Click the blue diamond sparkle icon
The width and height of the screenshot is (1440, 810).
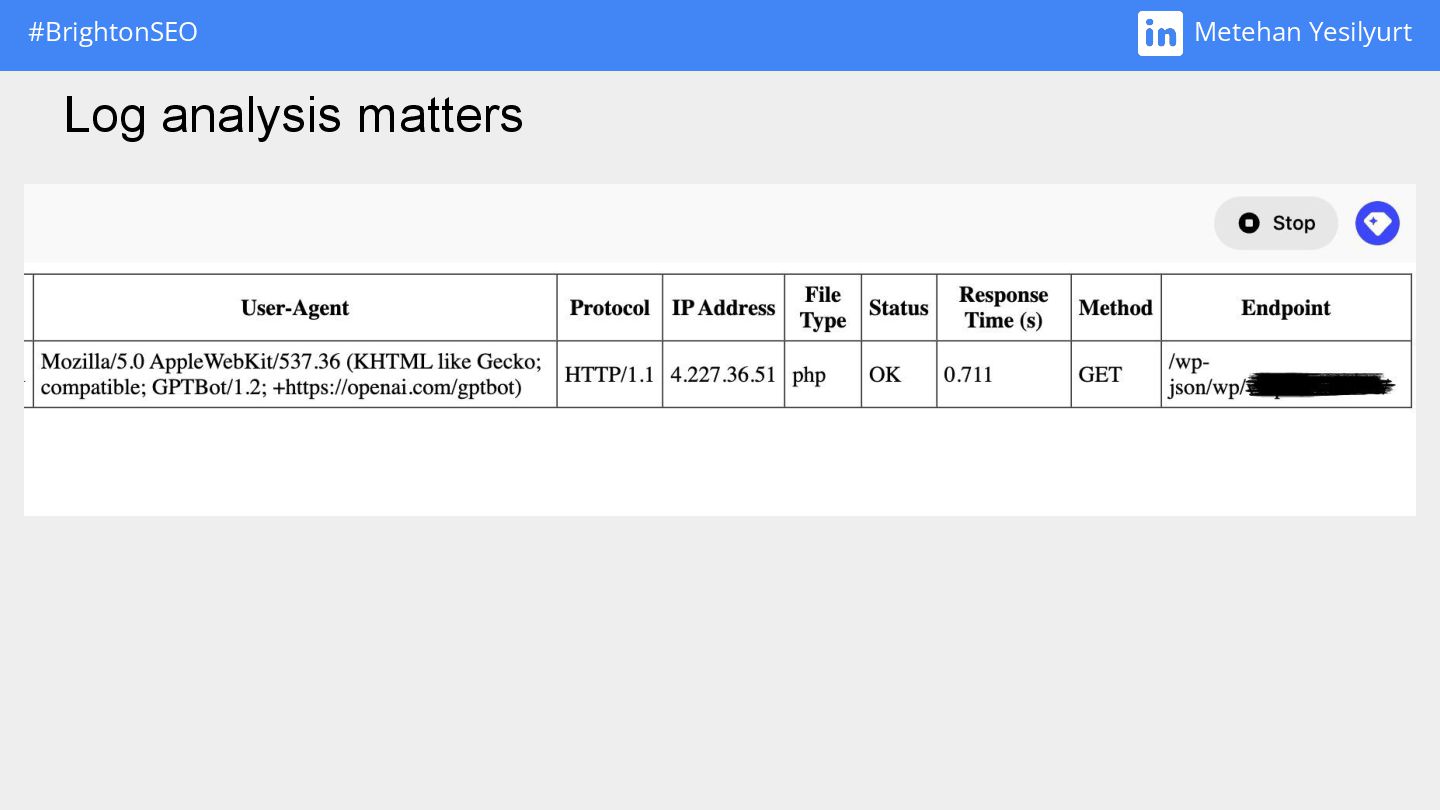coord(1377,223)
